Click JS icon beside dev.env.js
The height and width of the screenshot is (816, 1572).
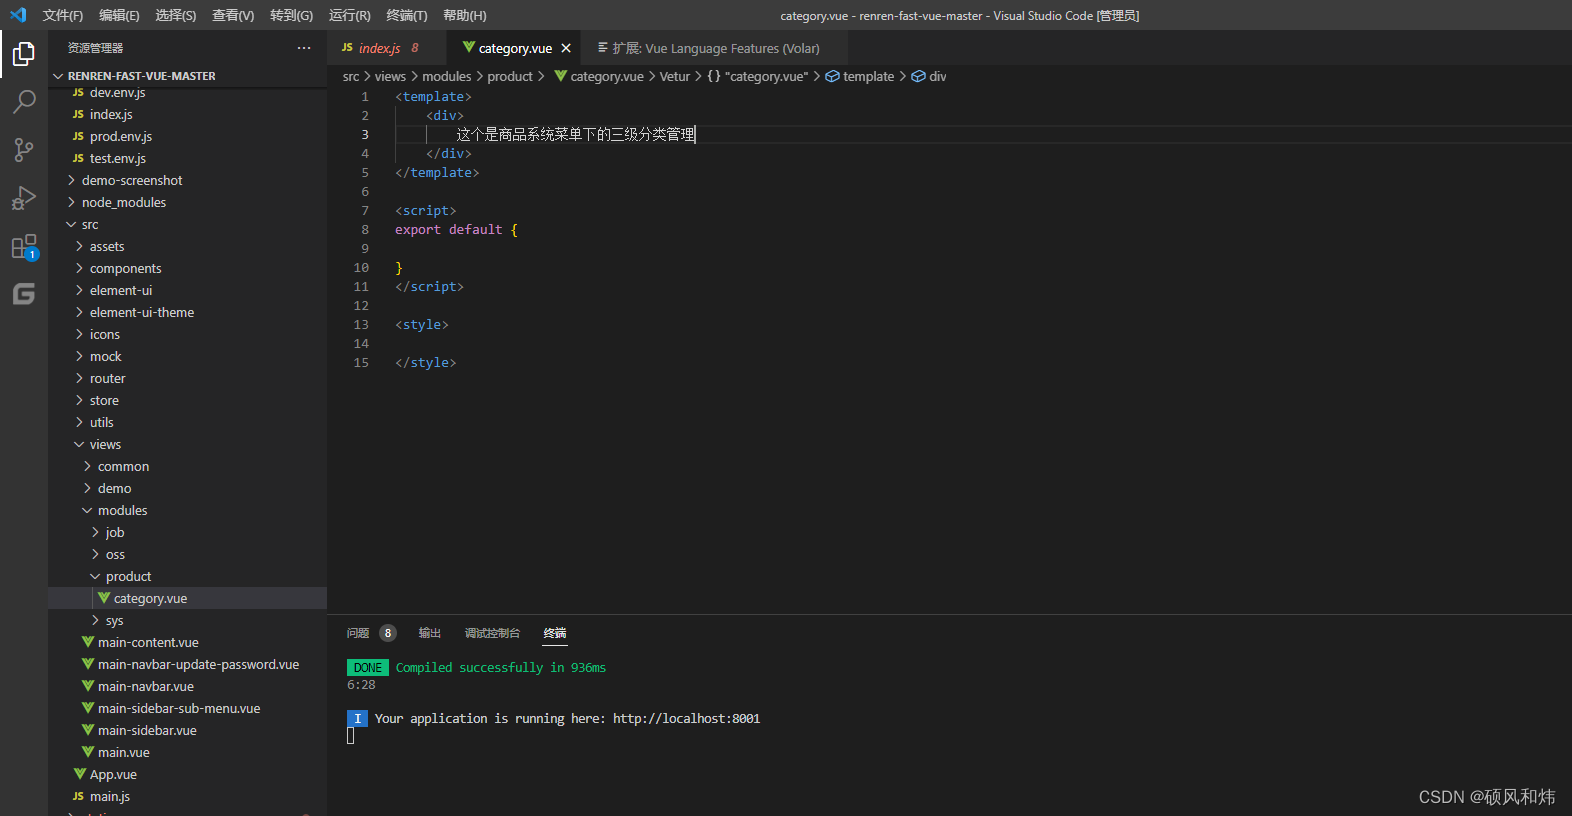coord(78,92)
